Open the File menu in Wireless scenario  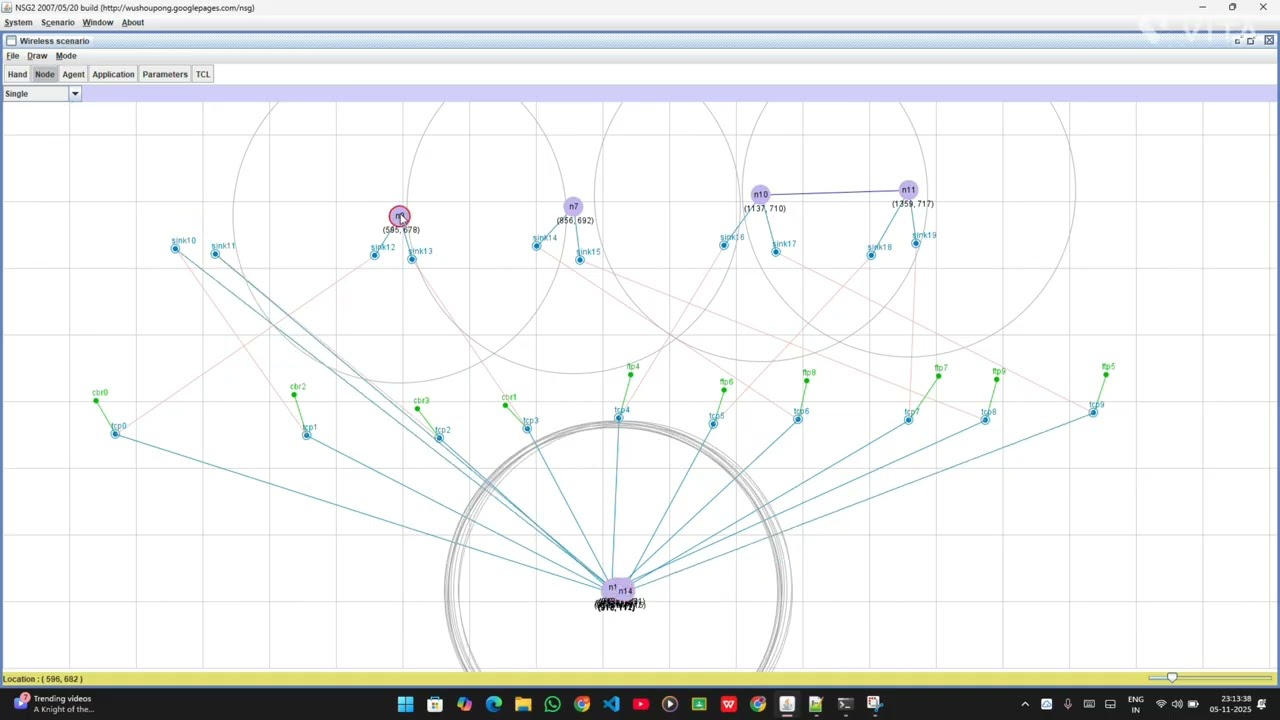click(x=13, y=56)
